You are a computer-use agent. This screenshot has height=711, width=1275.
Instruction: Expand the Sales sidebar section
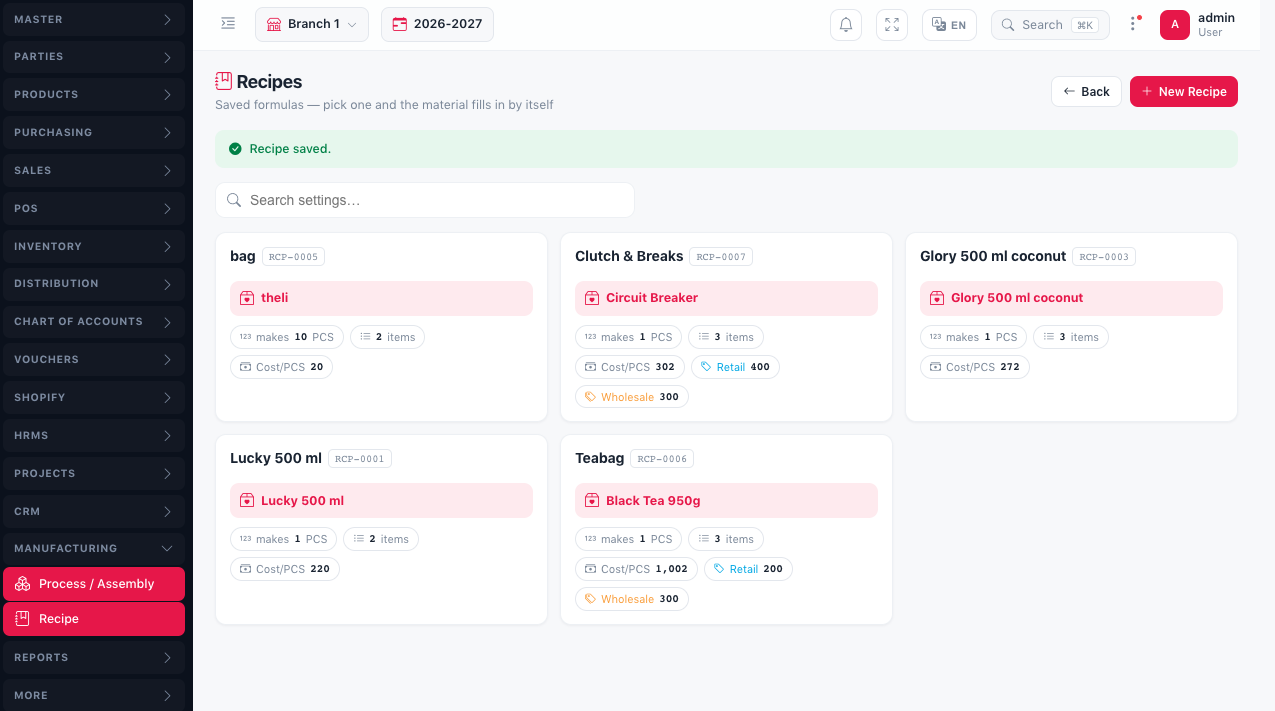click(x=93, y=170)
